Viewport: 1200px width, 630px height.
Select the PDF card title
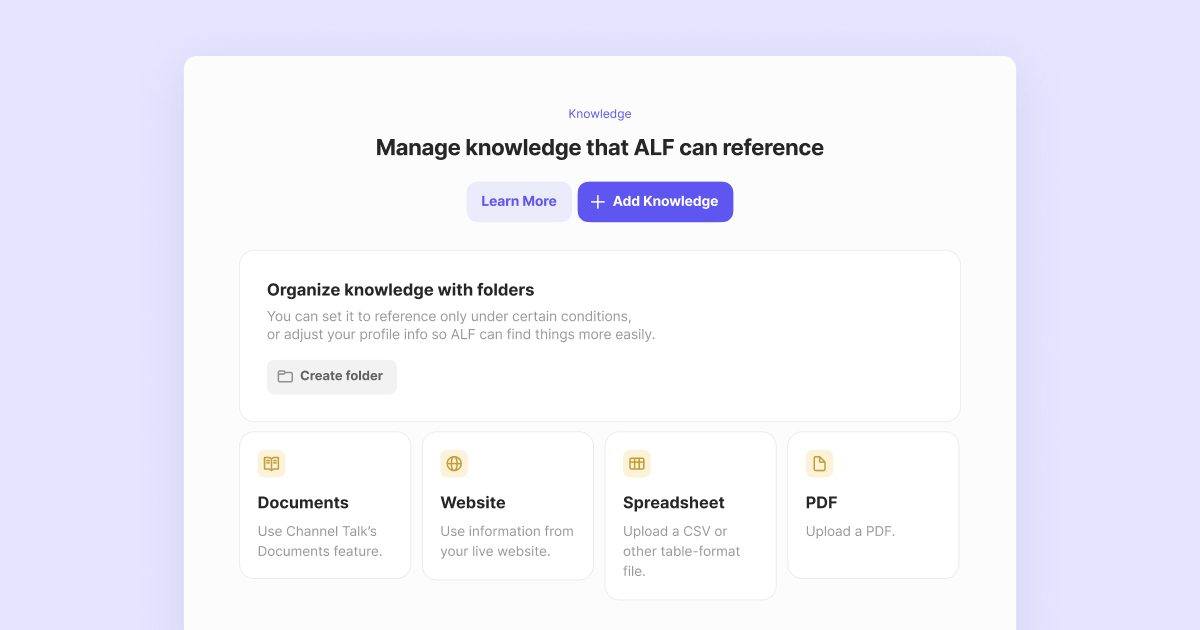point(823,503)
